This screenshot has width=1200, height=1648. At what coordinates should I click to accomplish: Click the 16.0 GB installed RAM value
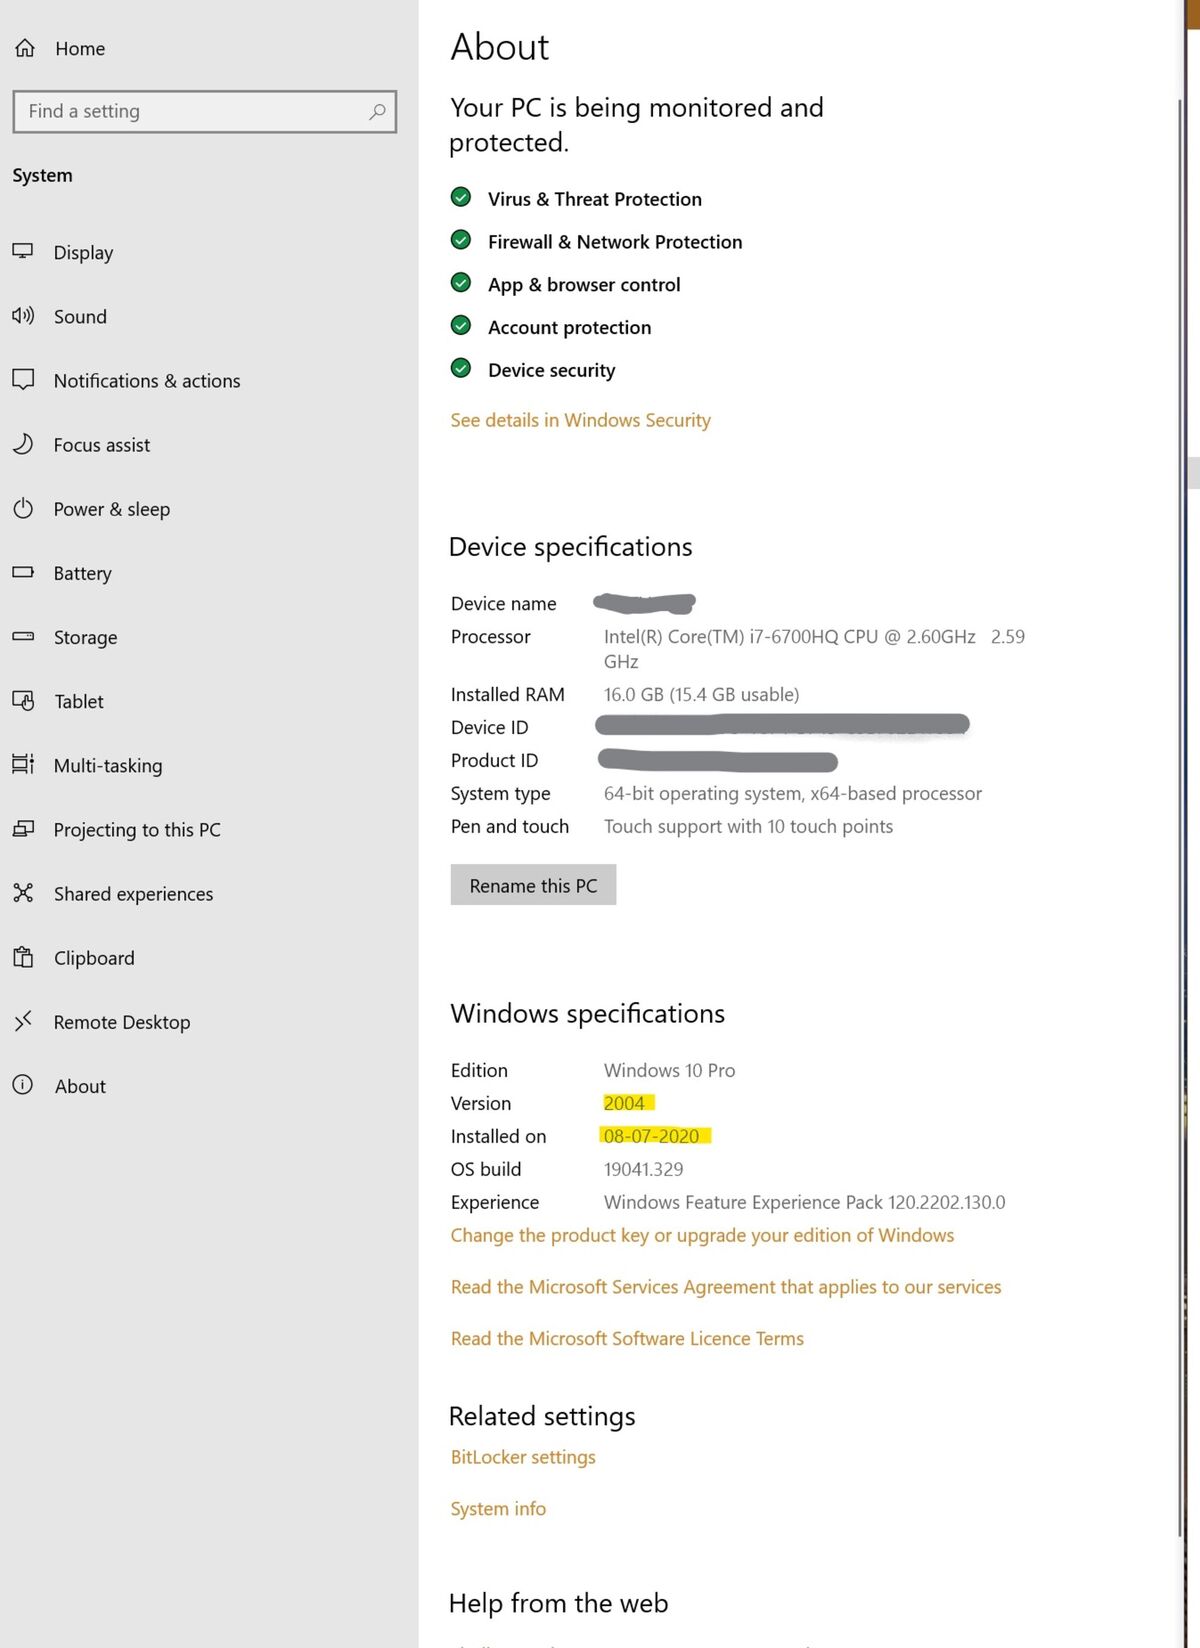point(701,694)
